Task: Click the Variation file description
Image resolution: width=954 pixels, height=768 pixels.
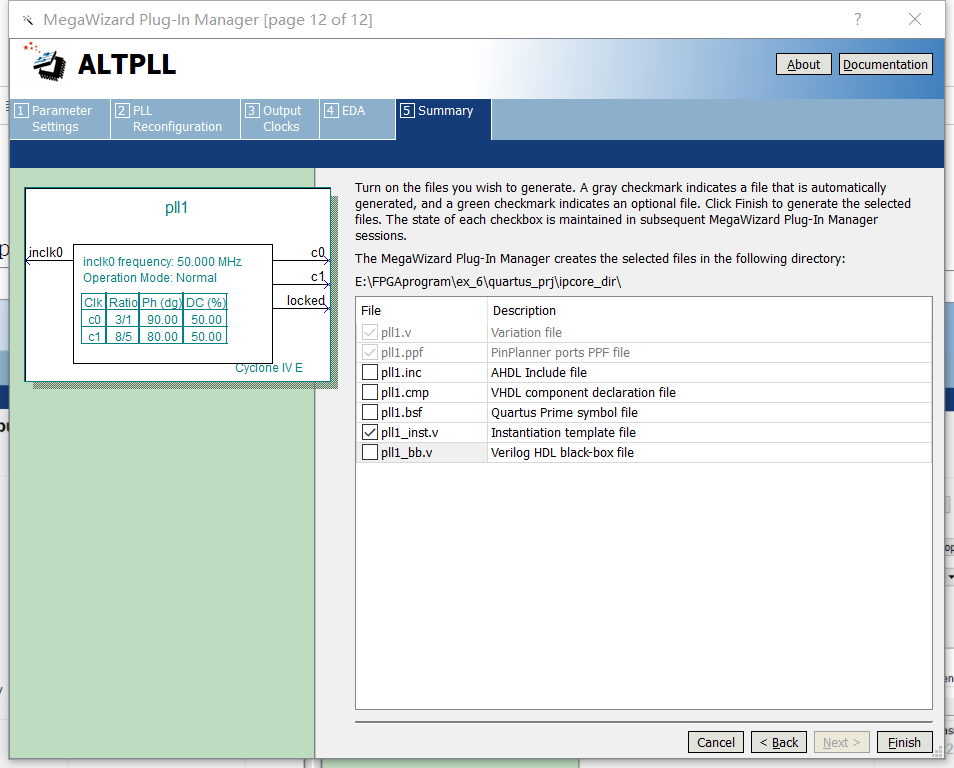Action: pos(526,332)
